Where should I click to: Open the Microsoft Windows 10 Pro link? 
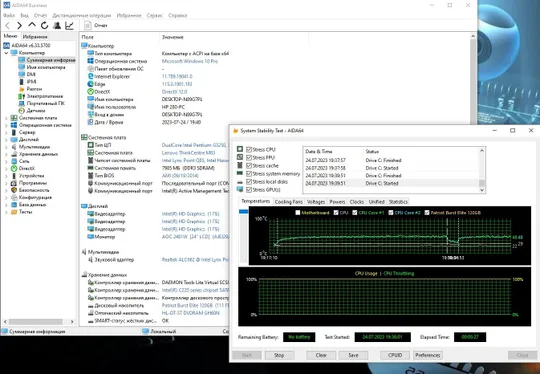(190, 61)
